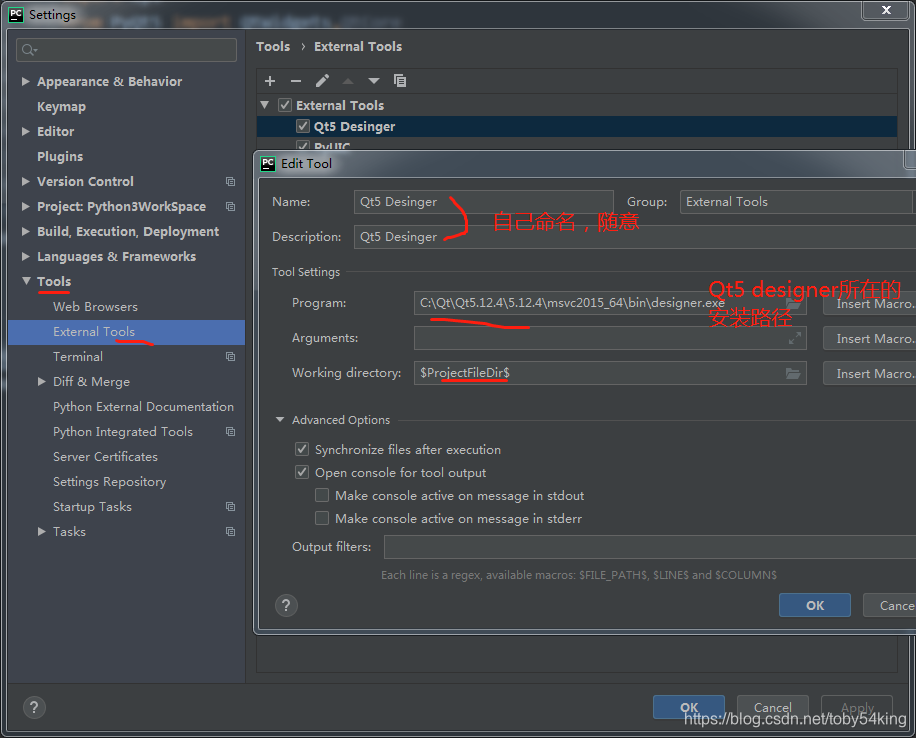Click the Output filters field
This screenshot has height=738, width=916.
coord(650,547)
